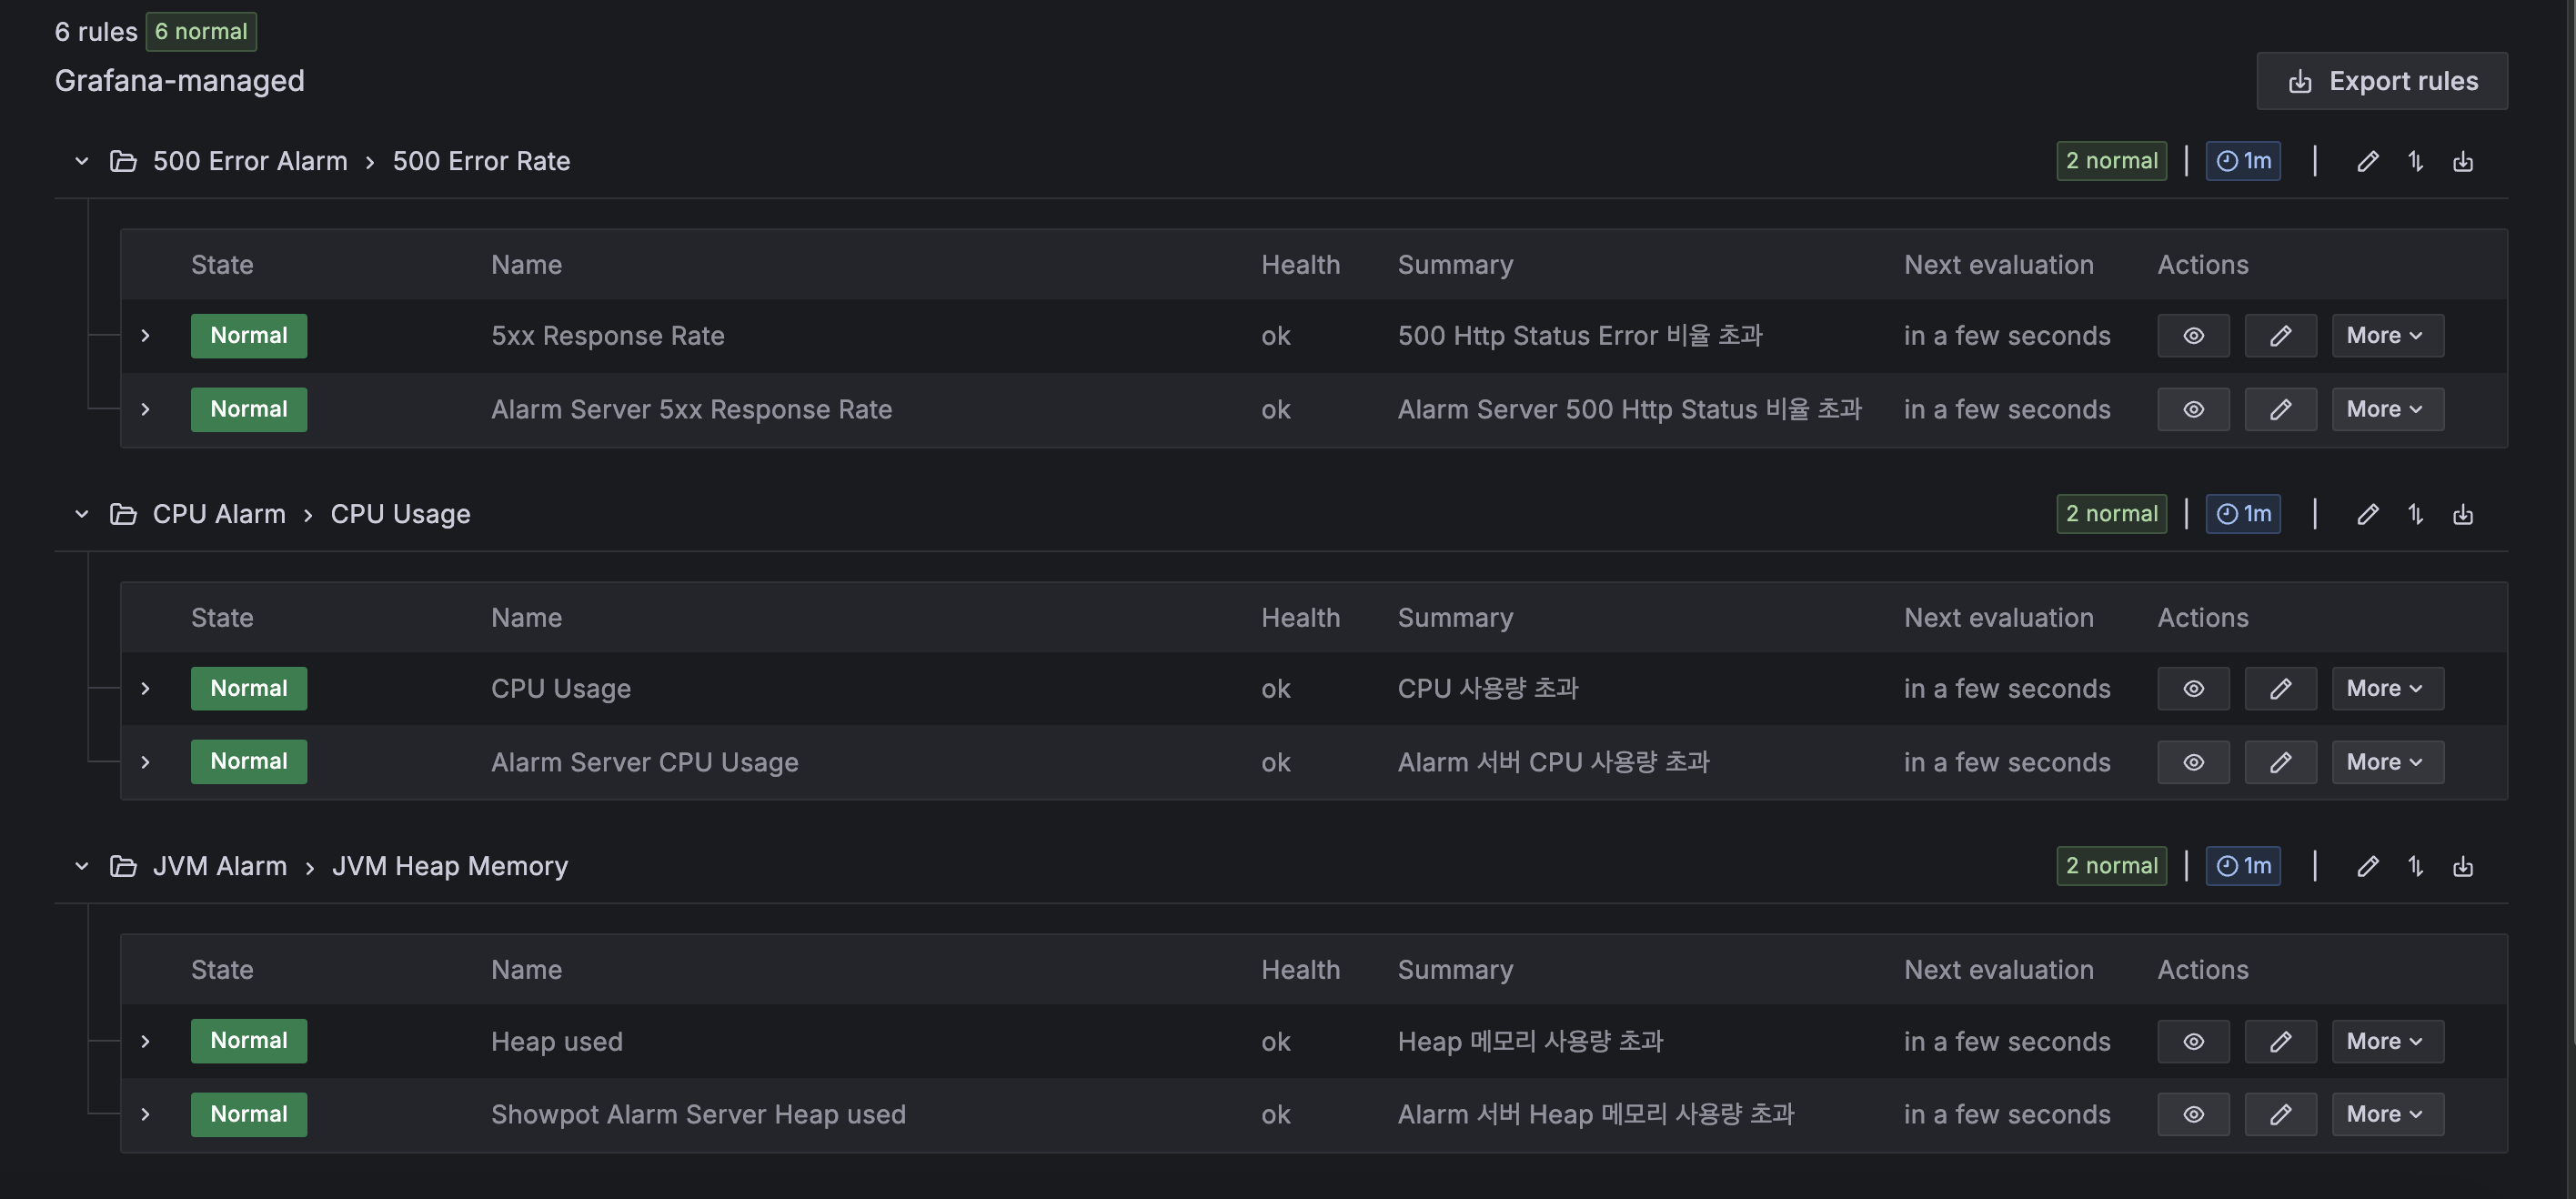Collapse the CPU Alarm group
This screenshot has height=1199, width=2576.
pos(82,514)
